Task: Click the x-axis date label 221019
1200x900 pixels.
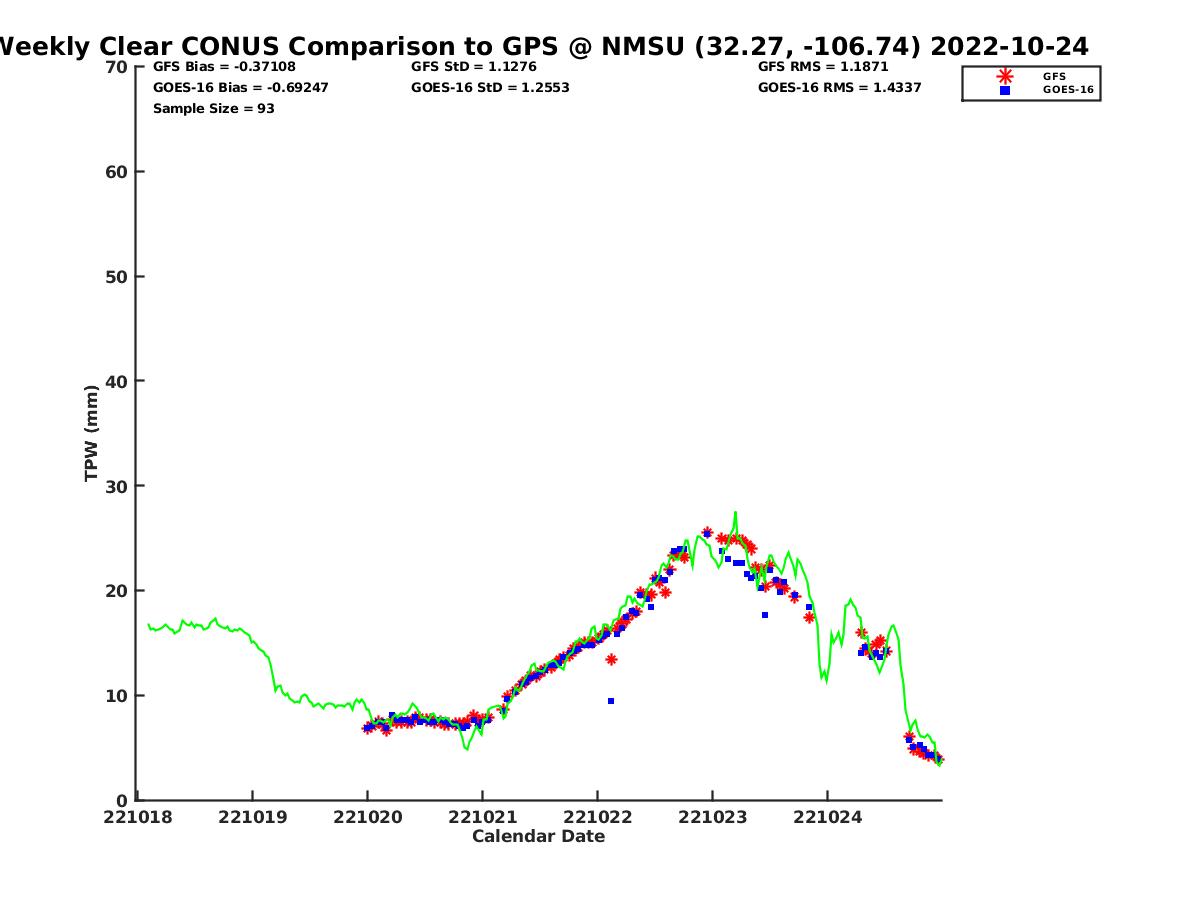Action: (252, 817)
